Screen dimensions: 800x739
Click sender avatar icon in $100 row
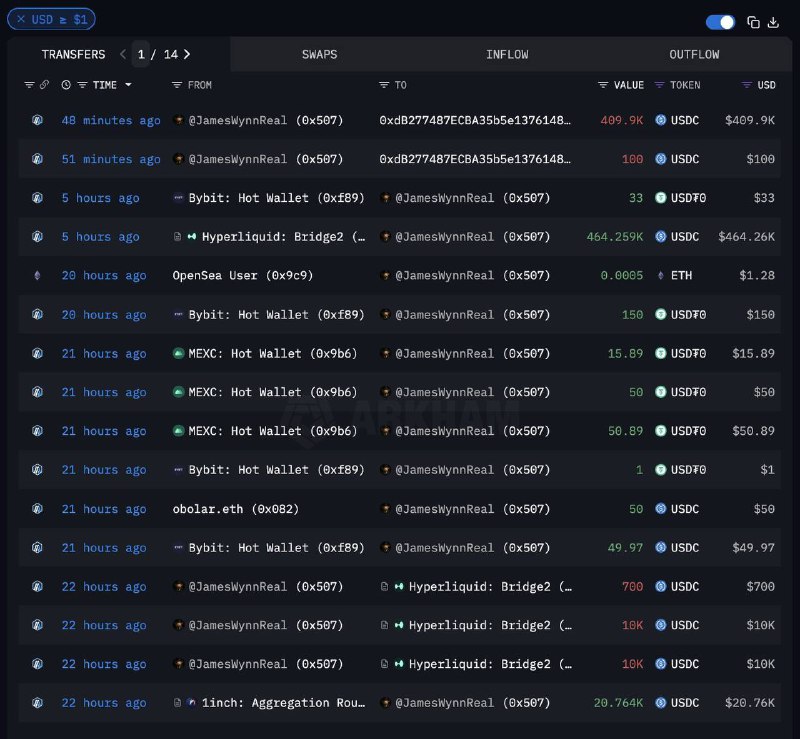point(178,159)
